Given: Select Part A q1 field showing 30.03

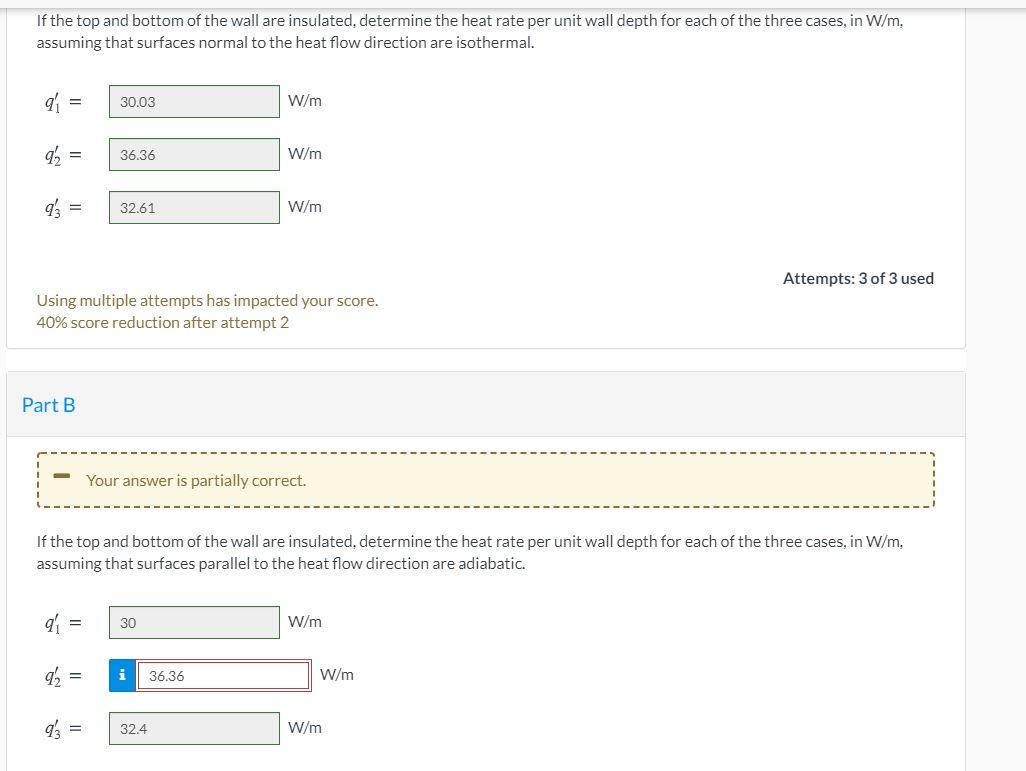Looking at the screenshot, I should (x=194, y=101).
